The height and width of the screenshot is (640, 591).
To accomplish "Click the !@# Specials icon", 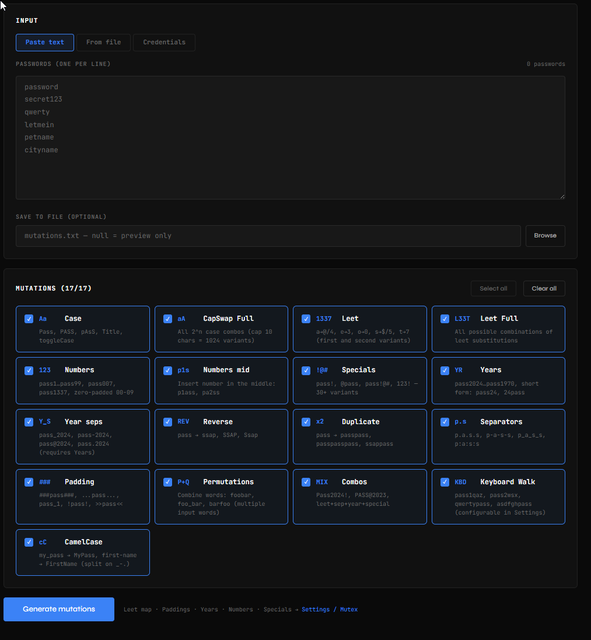I will pyautogui.click(x=322, y=370).
